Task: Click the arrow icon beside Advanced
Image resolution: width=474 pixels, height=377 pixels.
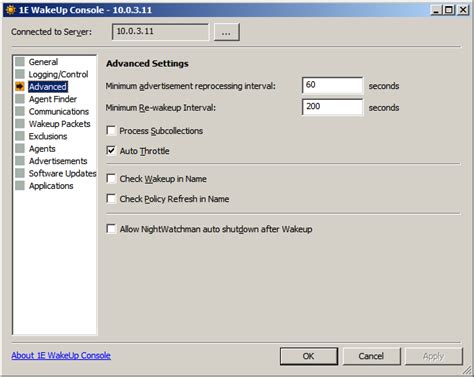Action: [20, 87]
